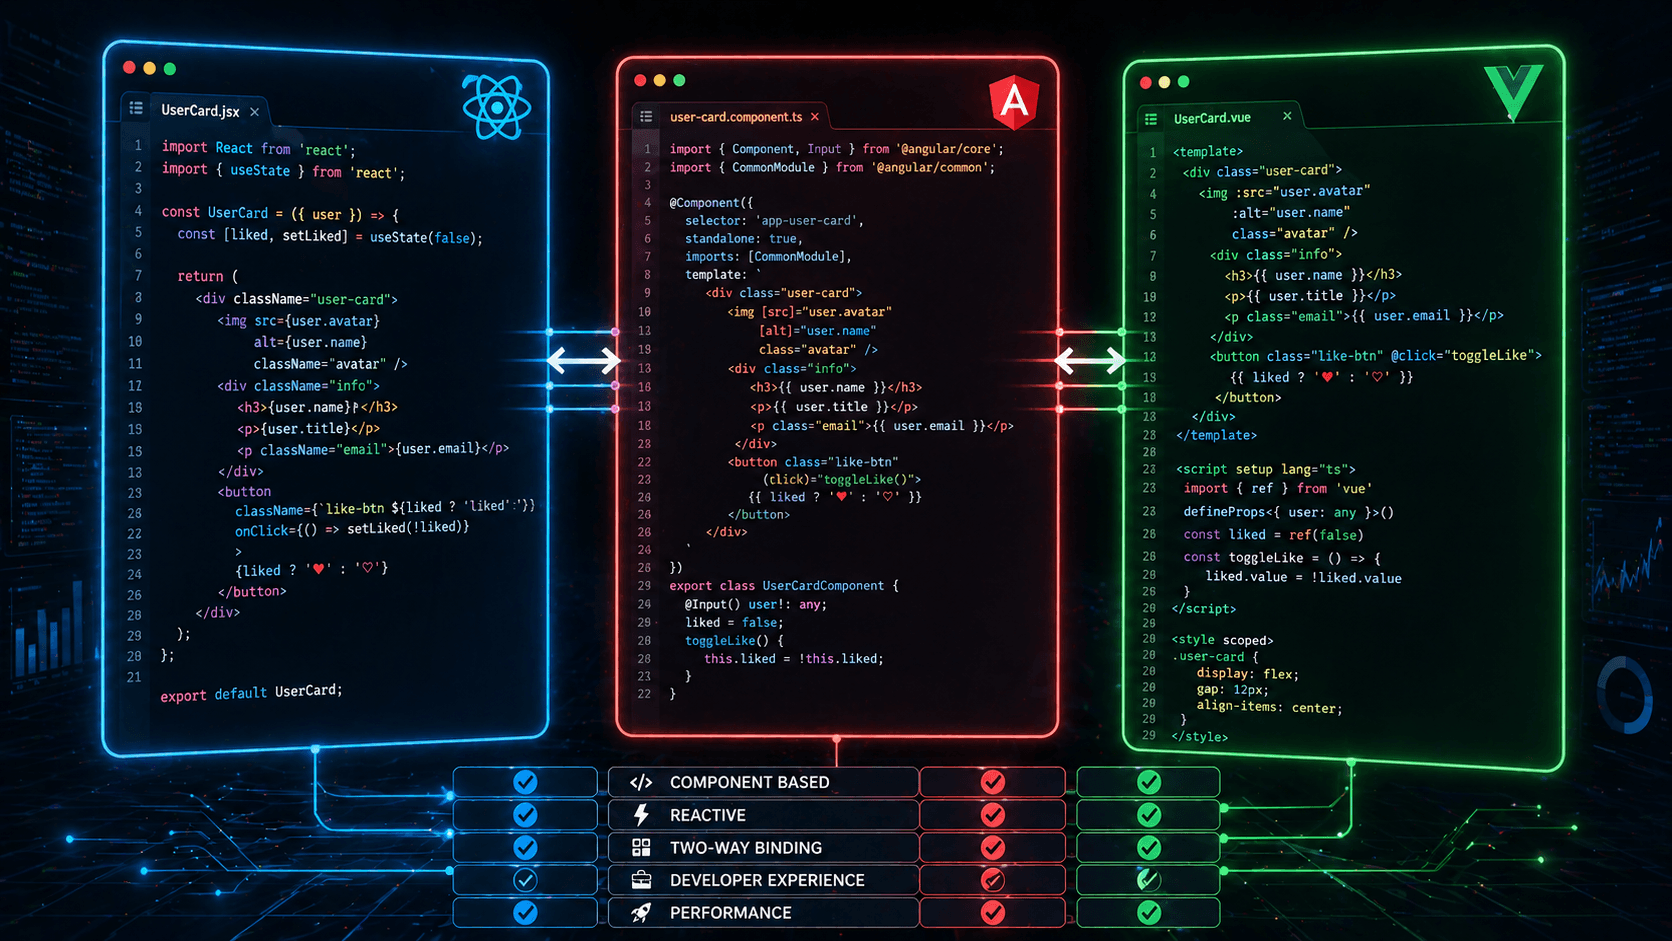Viewport: 1672px width, 941px height.
Task: Click 'display: flex;' in the Vue style
Action: click(1247, 674)
